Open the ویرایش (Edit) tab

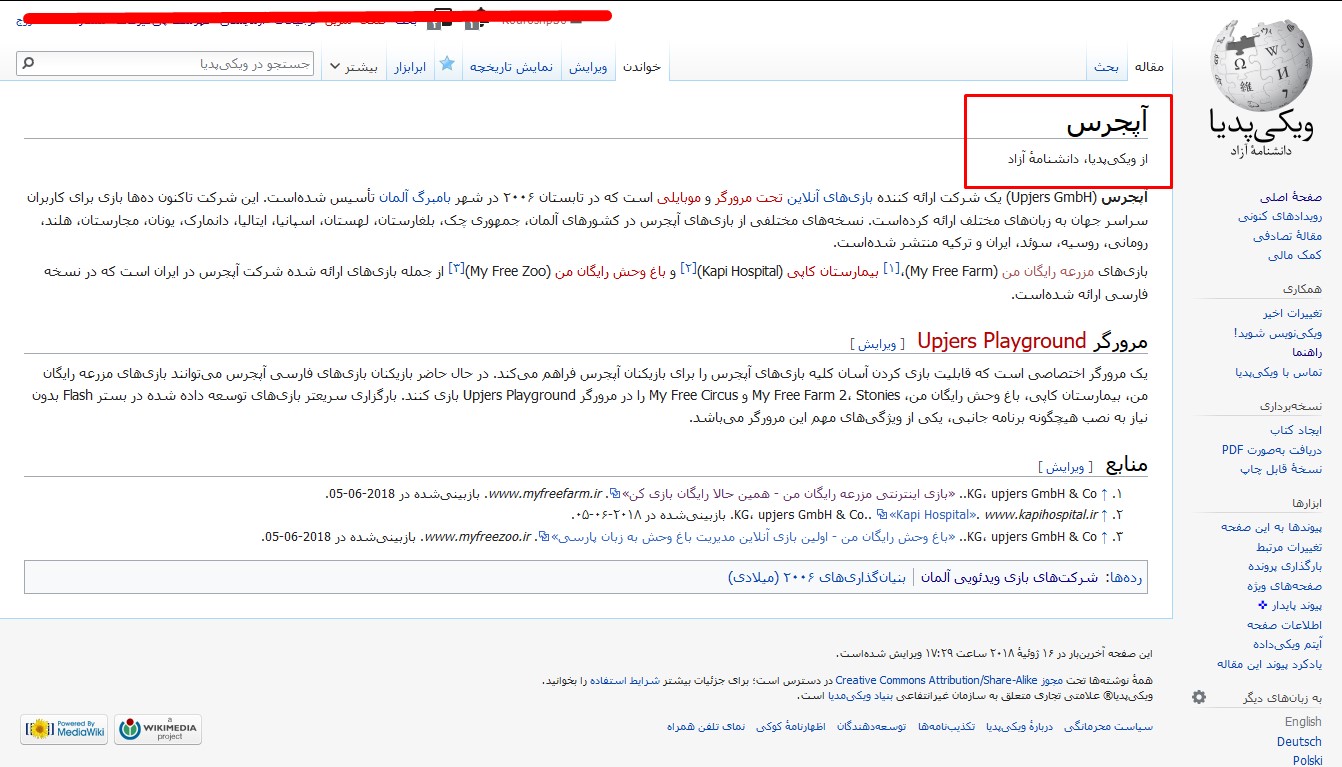(x=588, y=67)
